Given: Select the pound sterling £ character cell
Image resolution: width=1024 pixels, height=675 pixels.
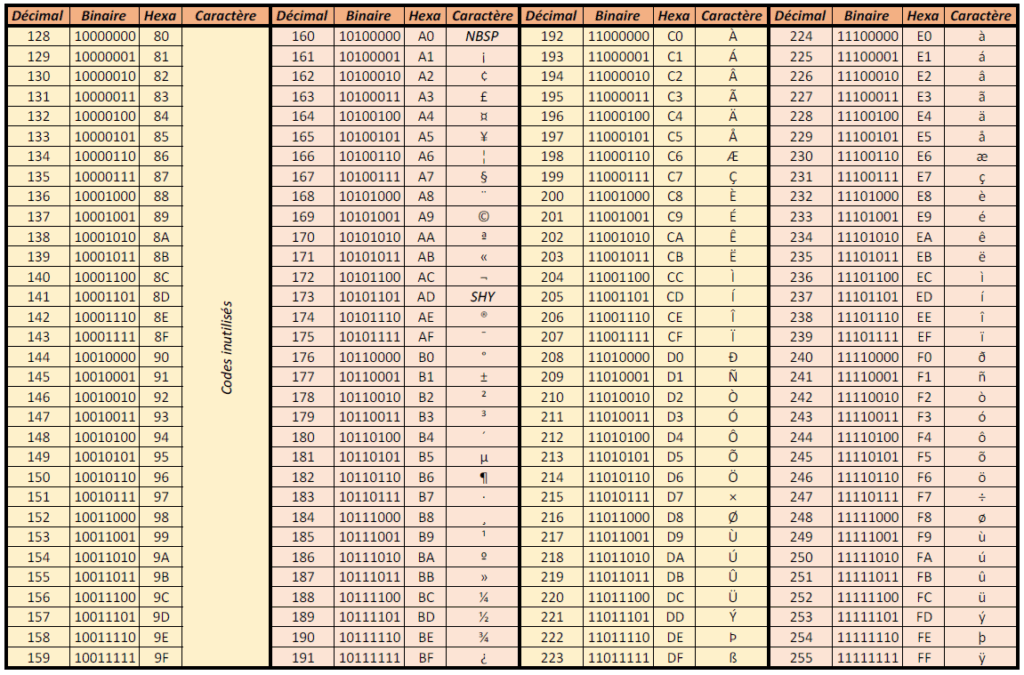Looking at the screenshot, I should (x=482, y=97).
